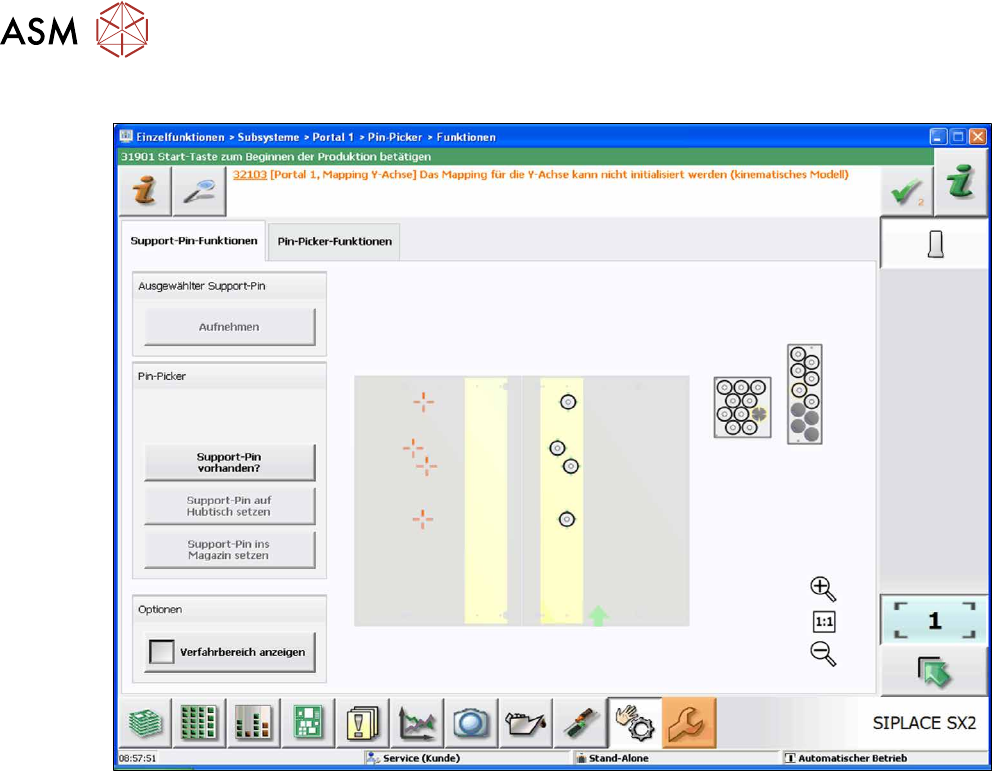Open the hand and gear single functions icon
992x771 pixels.
pyautogui.click(x=635, y=723)
